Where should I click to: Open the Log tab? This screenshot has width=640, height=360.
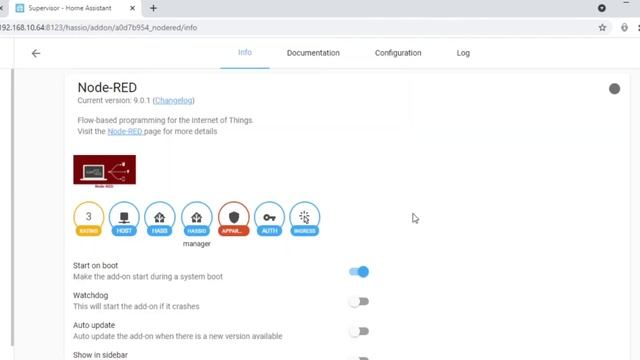pyautogui.click(x=463, y=53)
